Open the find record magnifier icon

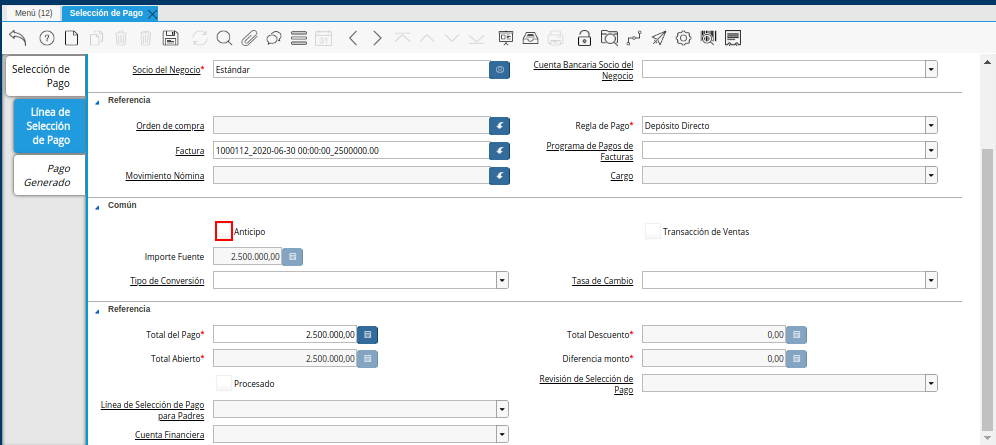(224, 38)
